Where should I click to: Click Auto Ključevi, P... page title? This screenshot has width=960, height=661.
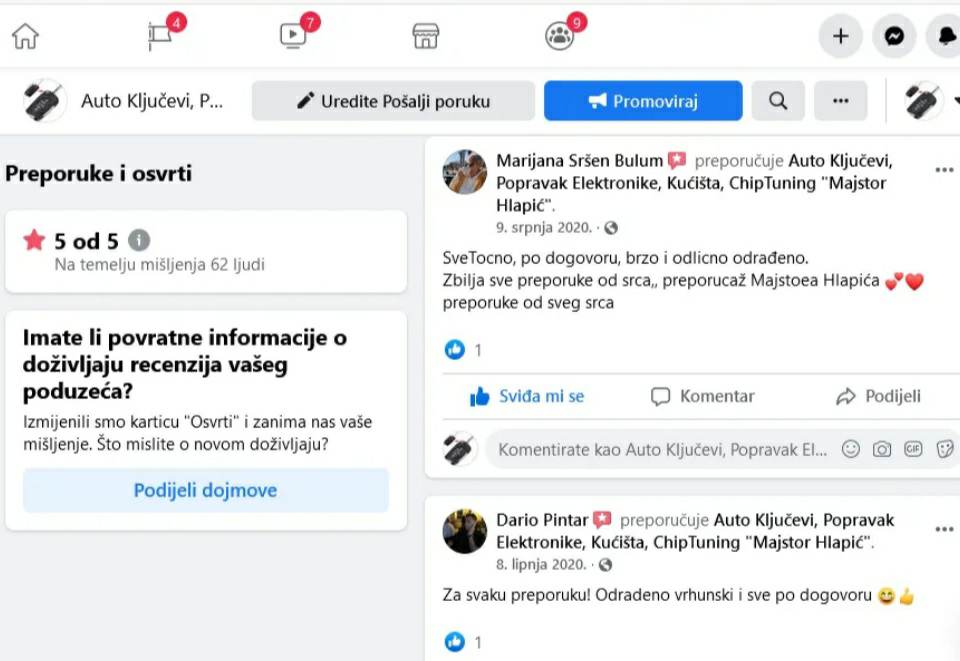point(152,100)
